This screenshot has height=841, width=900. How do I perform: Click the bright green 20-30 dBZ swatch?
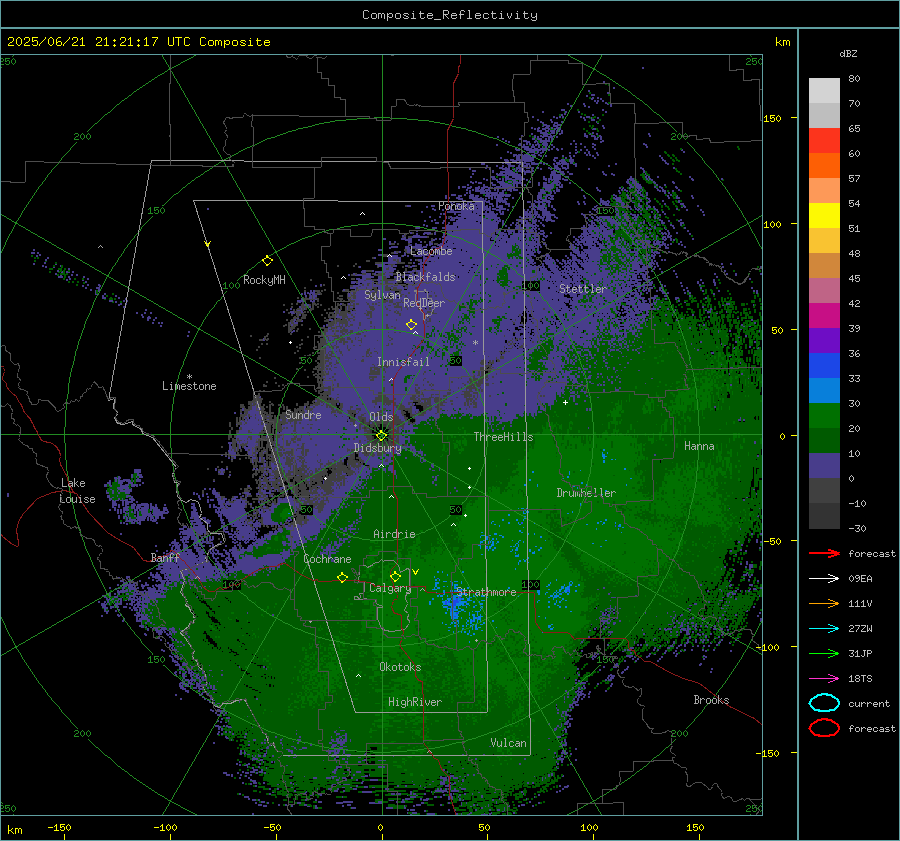pyautogui.click(x=824, y=416)
